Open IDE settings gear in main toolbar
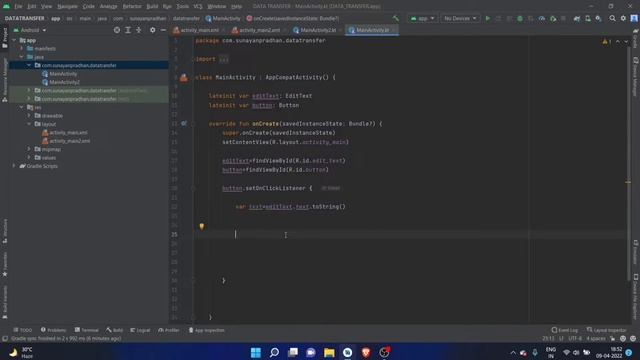Screen dimensions: 640x360 click(x=623, y=18)
